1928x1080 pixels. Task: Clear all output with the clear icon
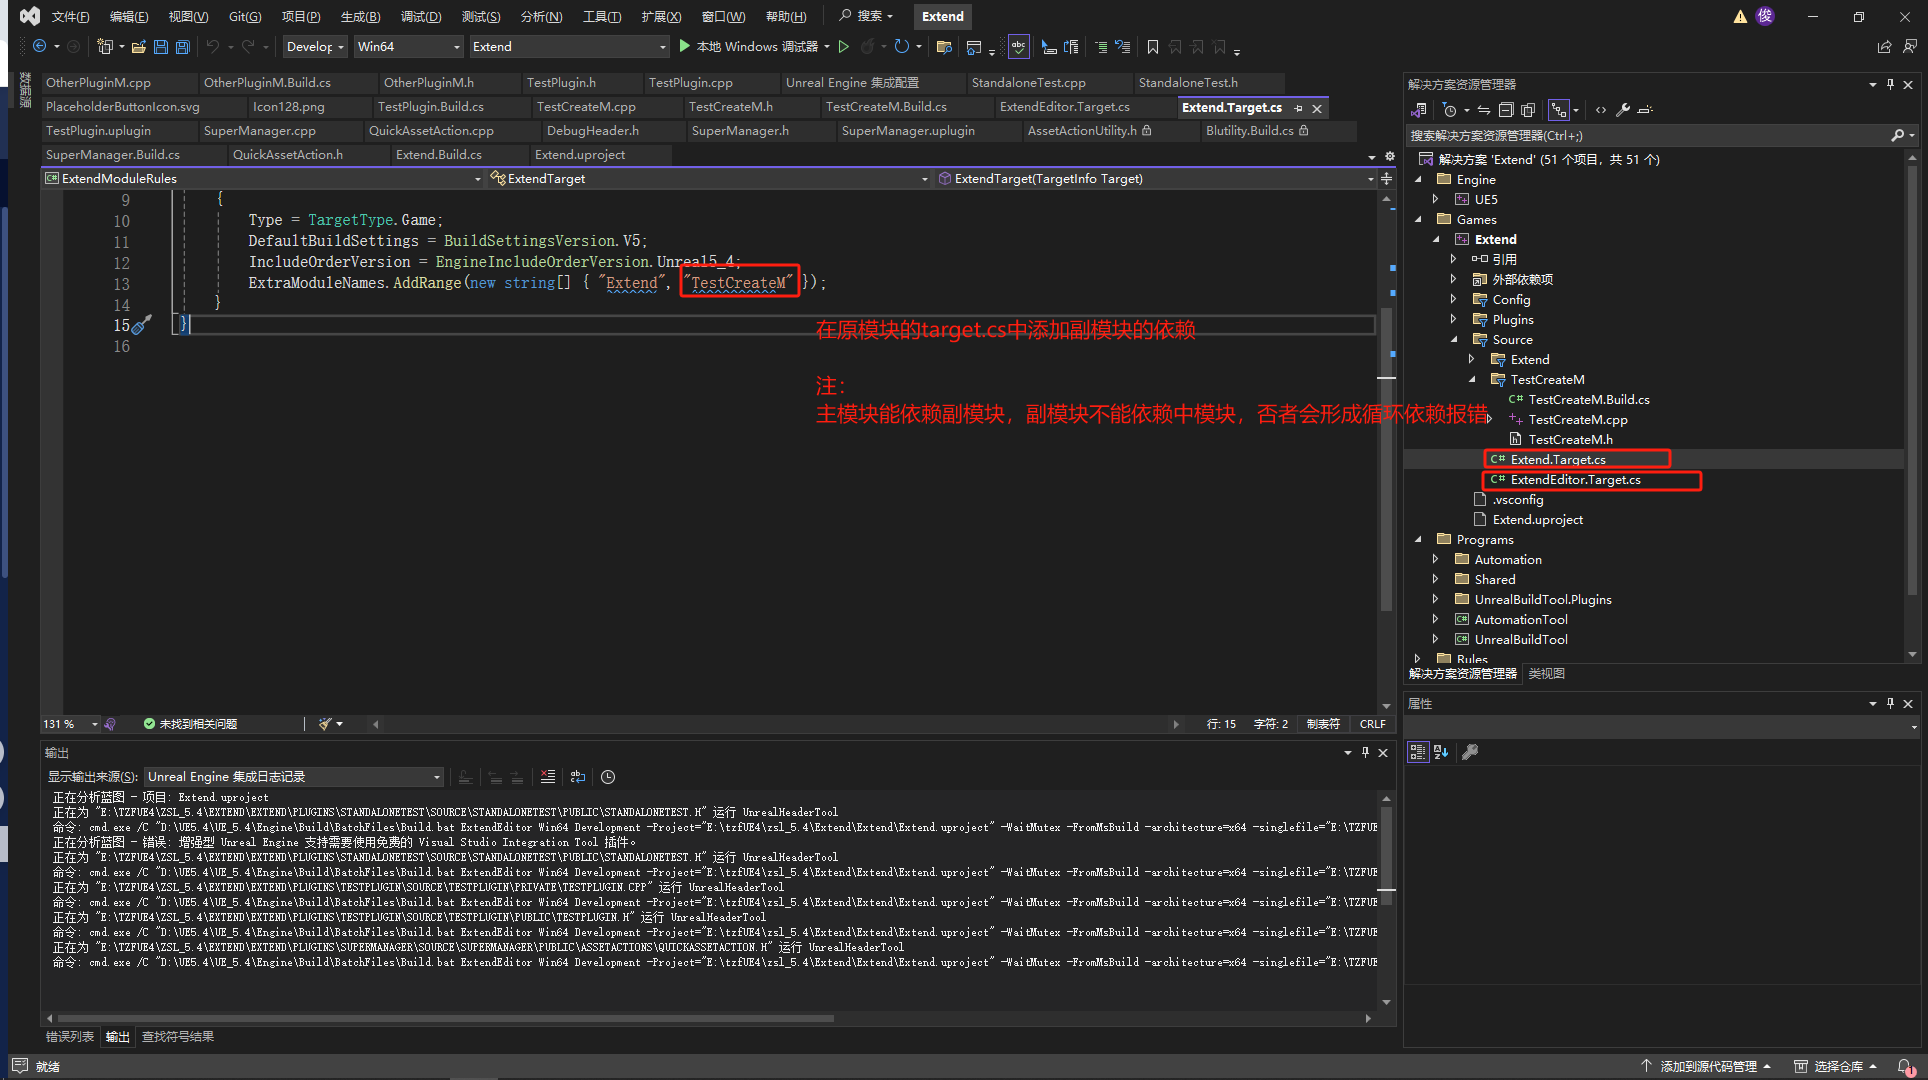547,777
